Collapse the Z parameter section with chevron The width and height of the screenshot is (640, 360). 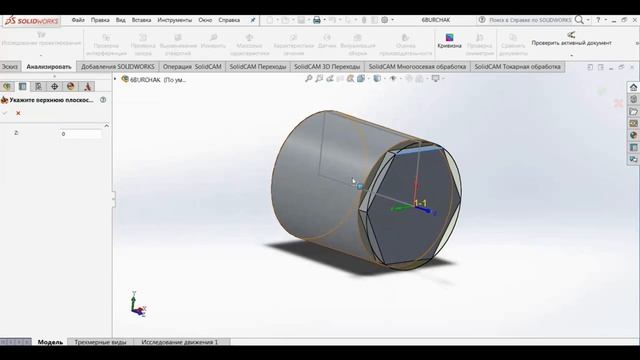106,126
